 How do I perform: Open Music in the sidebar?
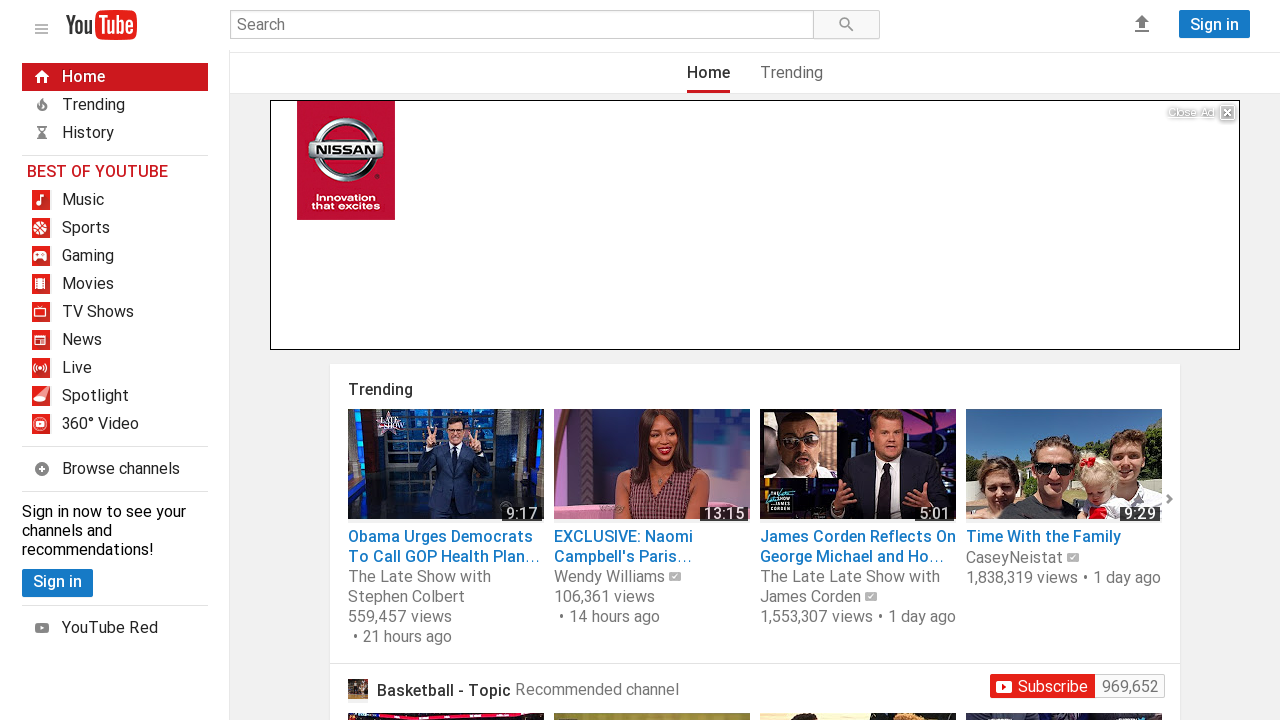coord(115,200)
